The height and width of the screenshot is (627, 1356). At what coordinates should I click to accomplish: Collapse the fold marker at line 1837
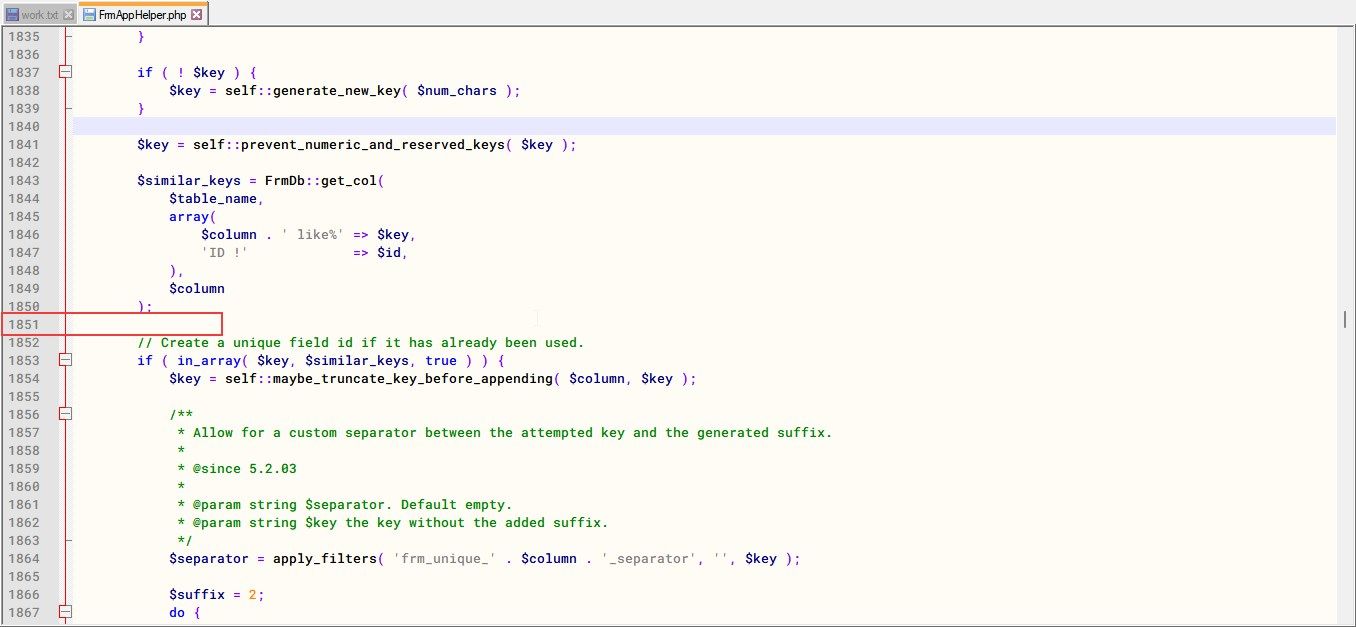(x=66, y=72)
